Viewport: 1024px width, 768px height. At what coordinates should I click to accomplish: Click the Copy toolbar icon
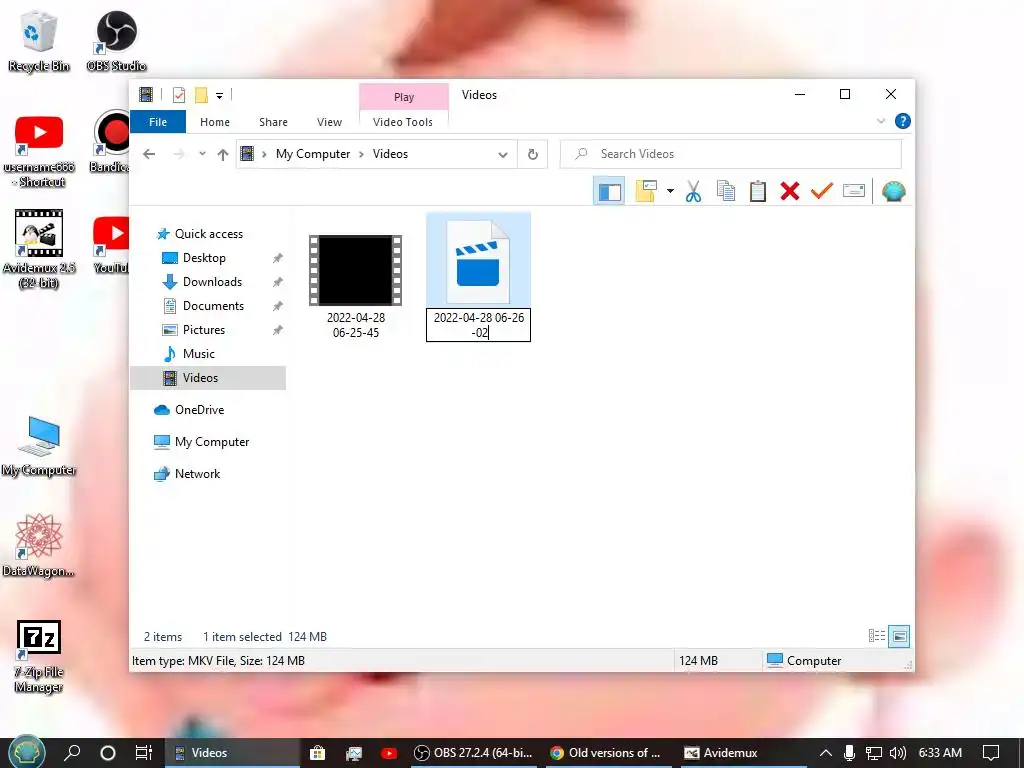click(x=726, y=191)
